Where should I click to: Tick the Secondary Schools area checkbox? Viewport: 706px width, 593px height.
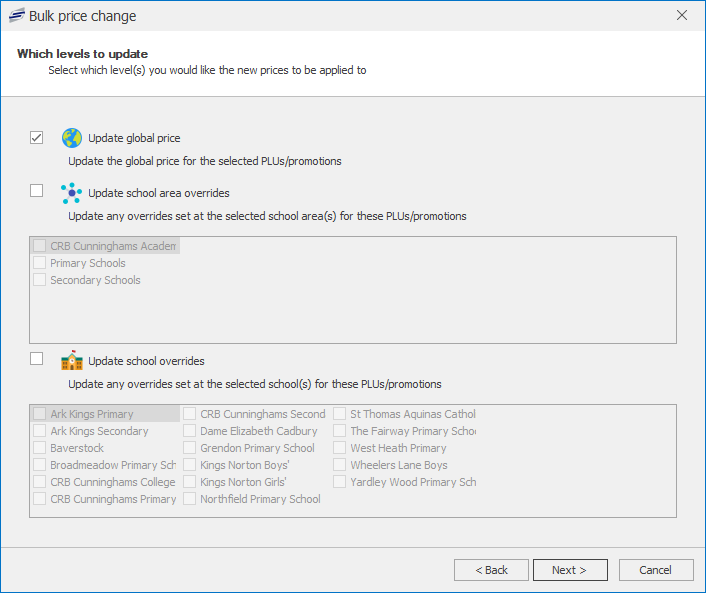[x=40, y=280]
